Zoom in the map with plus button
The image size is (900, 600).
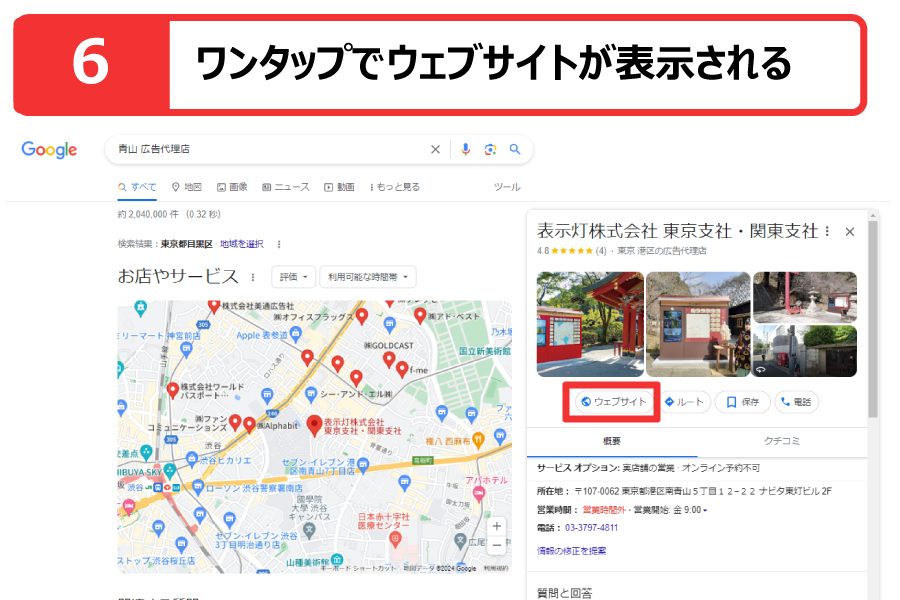tap(496, 527)
